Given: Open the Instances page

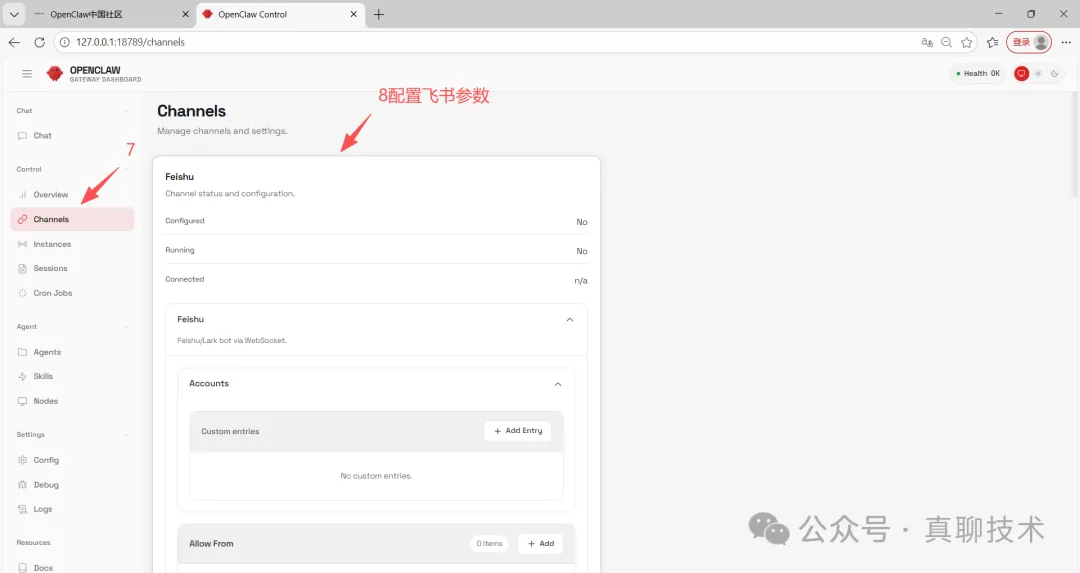Looking at the screenshot, I should (x=72, y=244).
